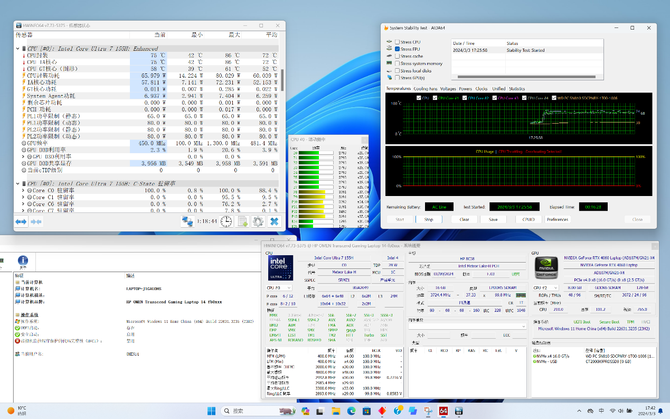This screenshot has width=670, height=419.
Task: Open the network remote icon in HWiNFO sensors toolbar
Action: 187,221
